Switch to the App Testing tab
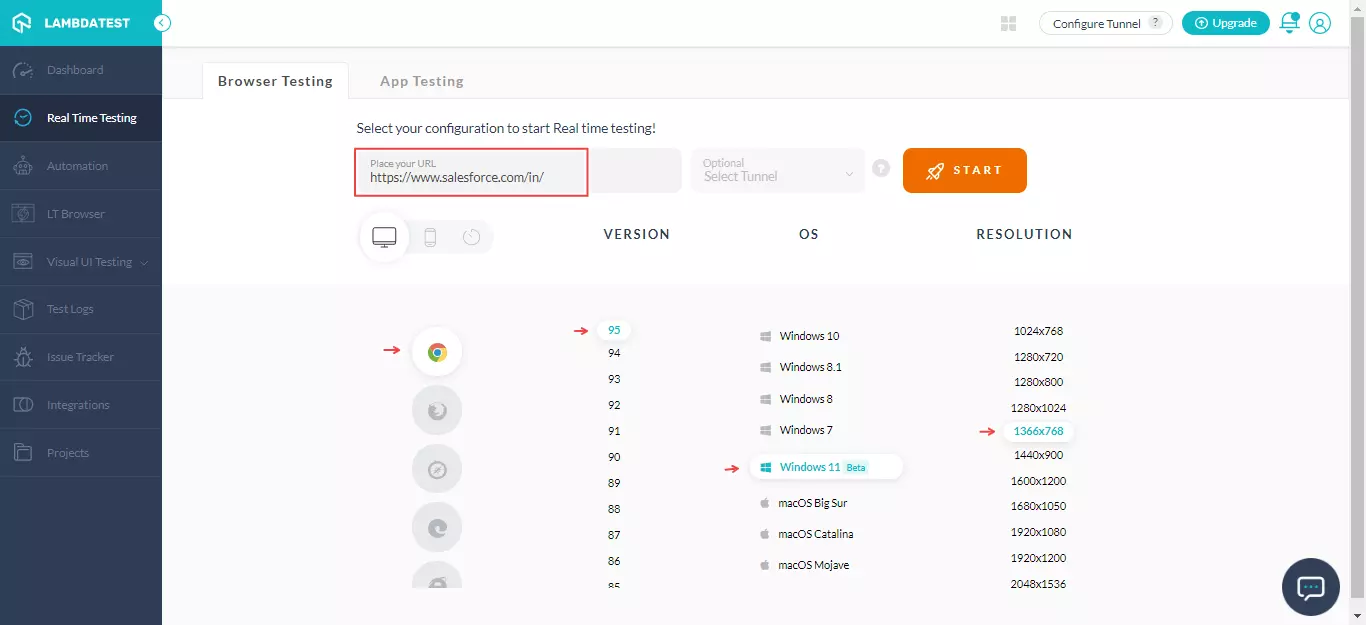 tap(421, 81)
